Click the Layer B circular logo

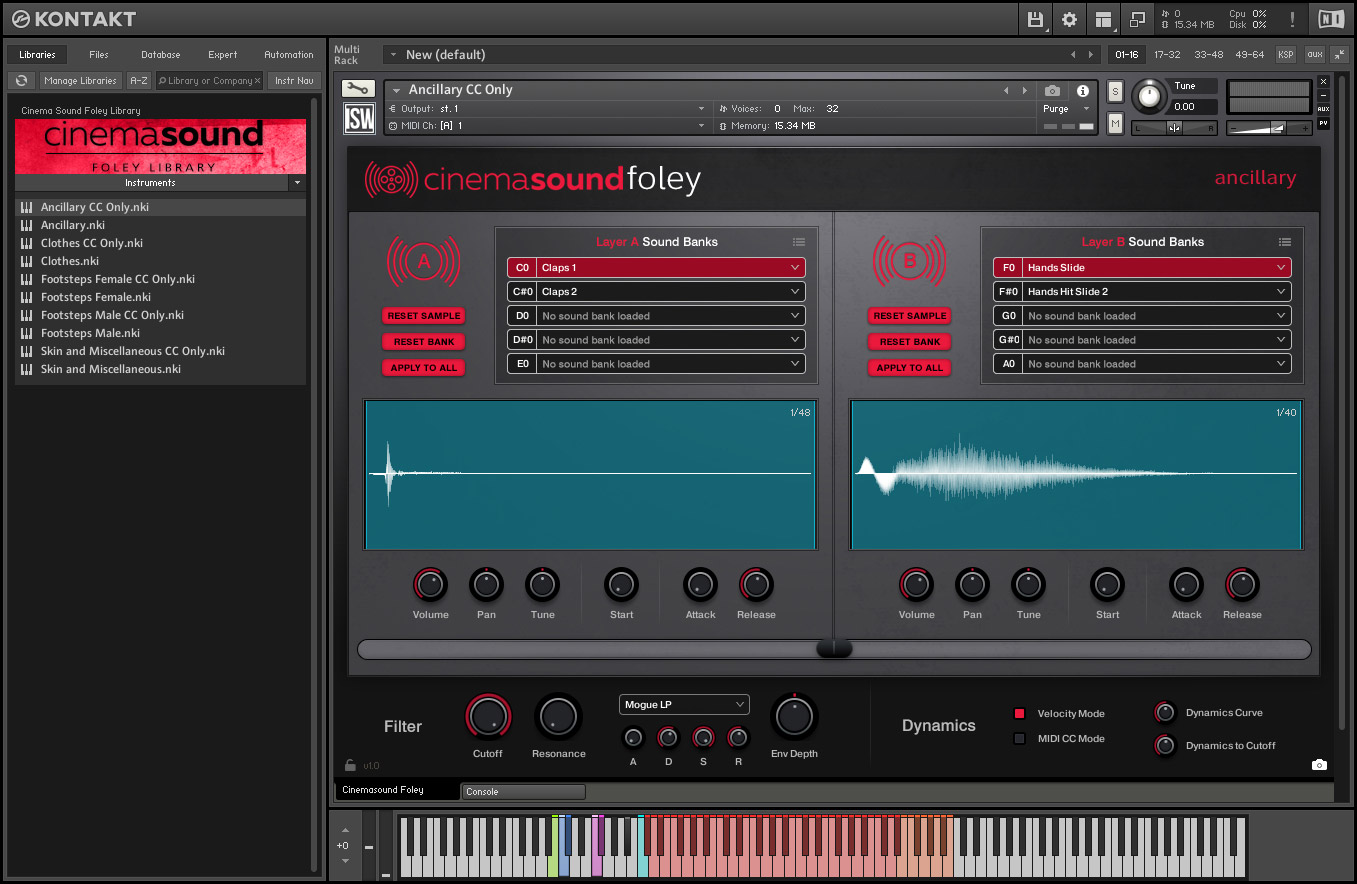click(909, 262)
